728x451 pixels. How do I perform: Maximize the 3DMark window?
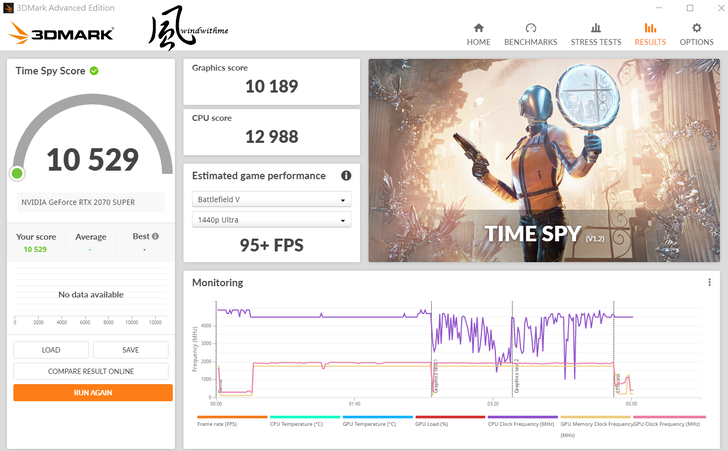click(690, 8)
